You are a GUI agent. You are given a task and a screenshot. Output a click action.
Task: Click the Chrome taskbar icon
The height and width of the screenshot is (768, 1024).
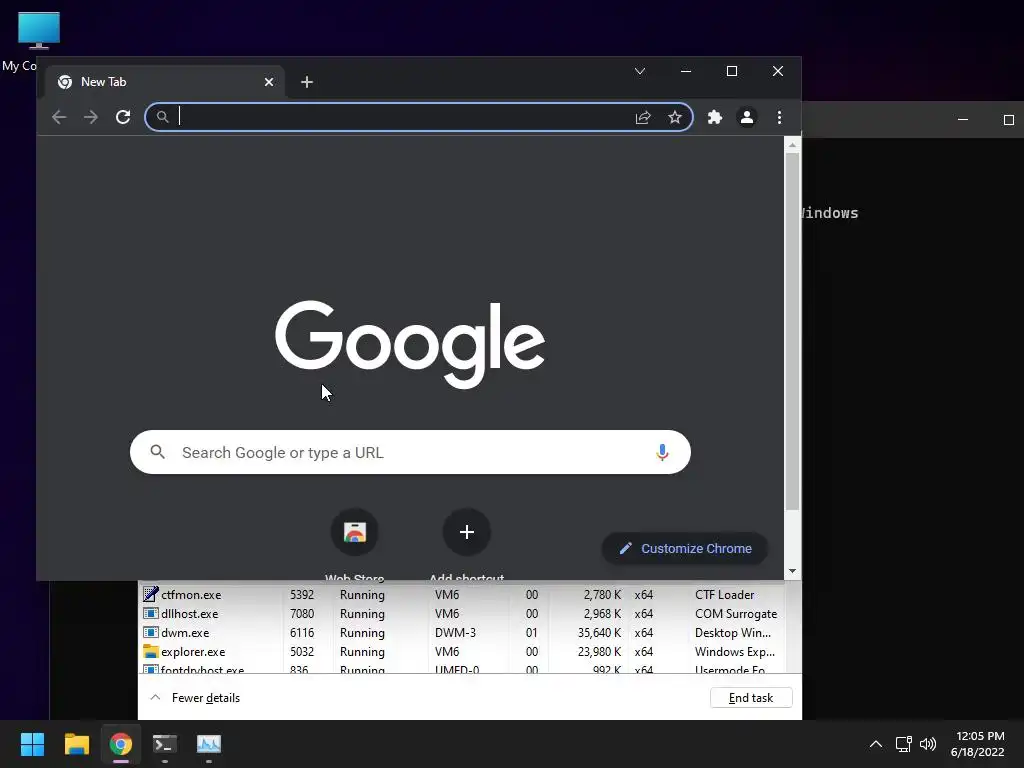click(121, 744)
